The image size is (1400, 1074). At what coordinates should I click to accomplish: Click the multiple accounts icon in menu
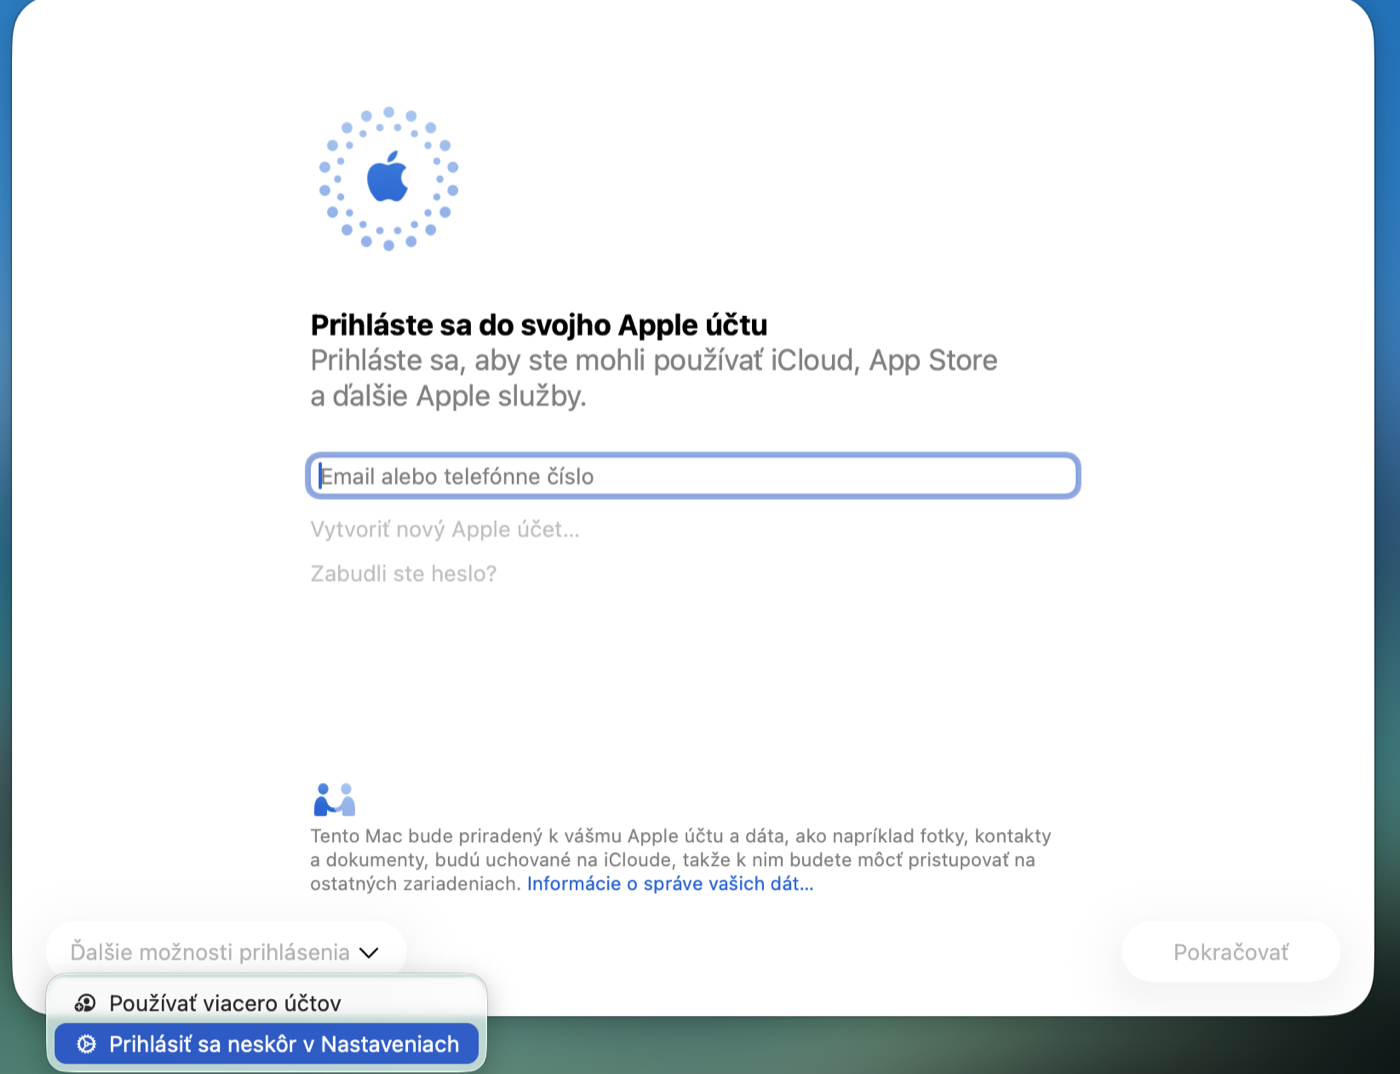86,1003
